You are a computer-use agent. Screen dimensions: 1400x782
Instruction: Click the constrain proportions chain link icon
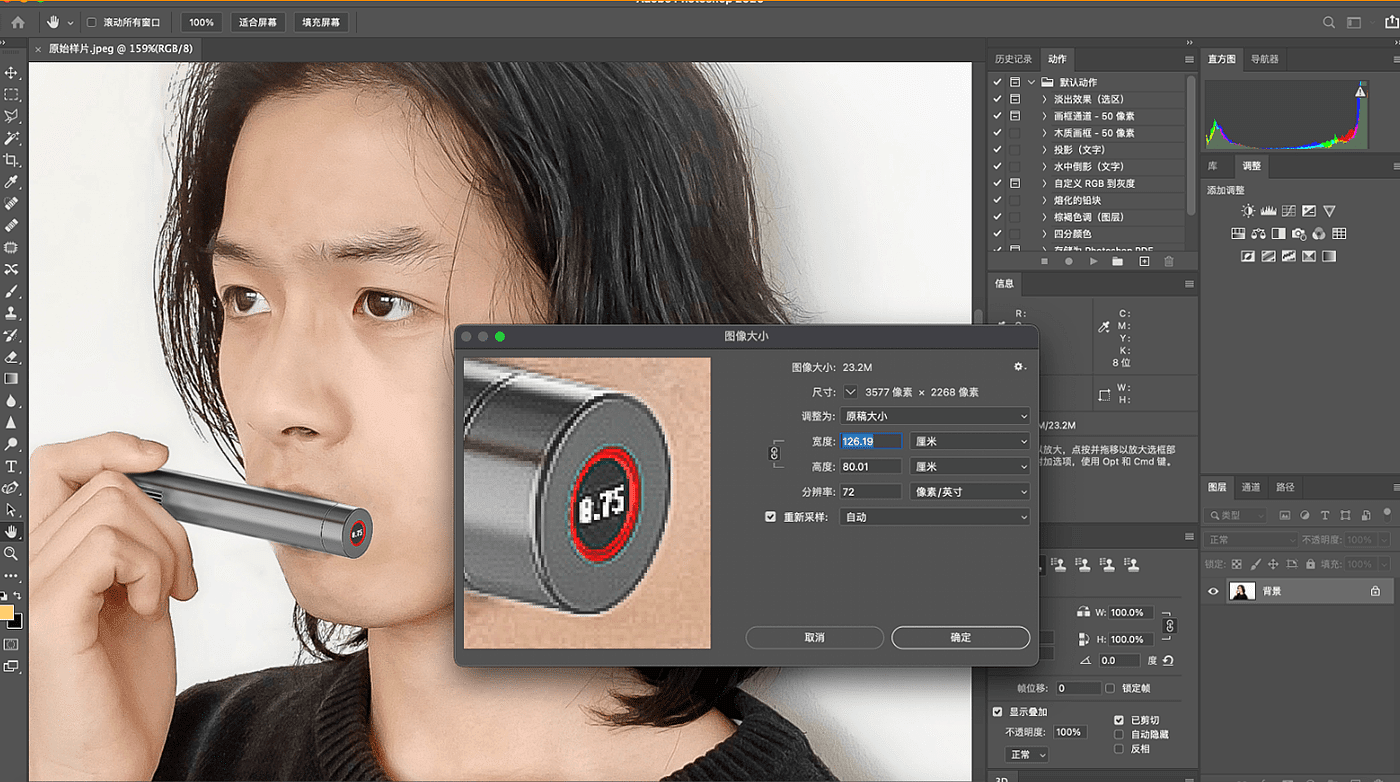773,454
